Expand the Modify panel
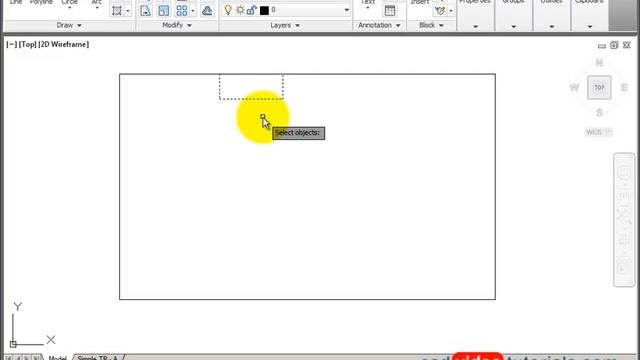Image resolution: width=640 pixels, height=360 pixels. (177, 25)
